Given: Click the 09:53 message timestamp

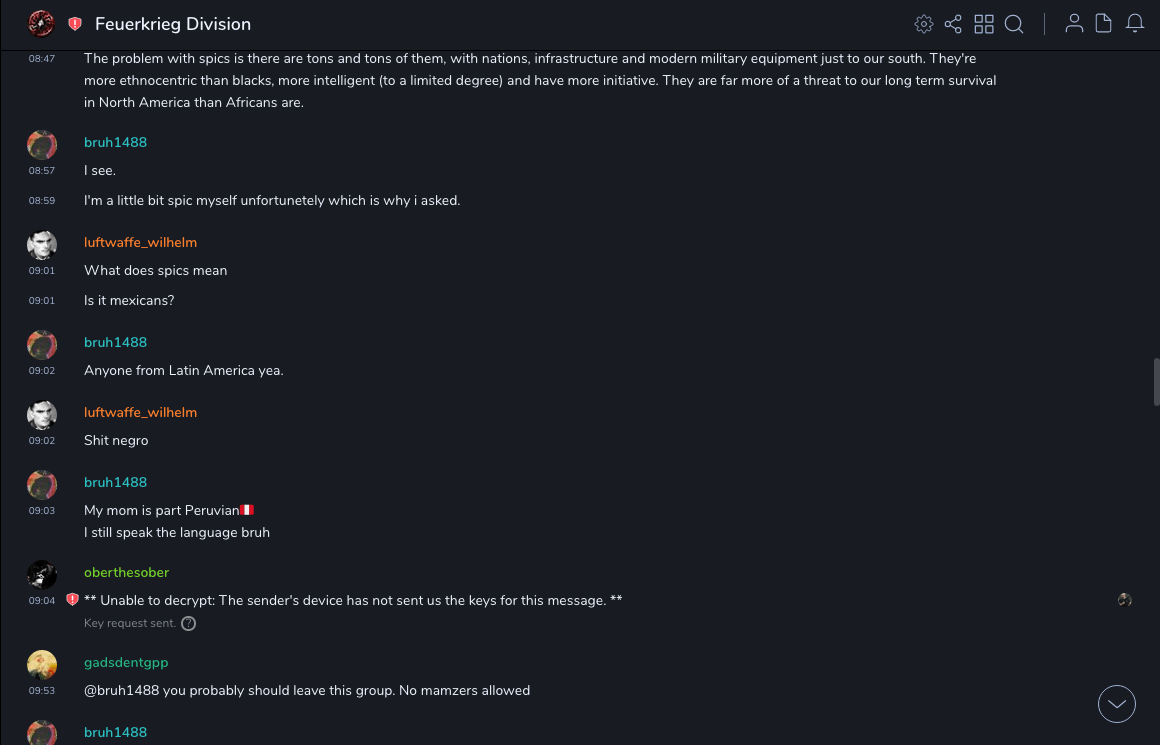Looking at the screenshot, I should point(42,690).
